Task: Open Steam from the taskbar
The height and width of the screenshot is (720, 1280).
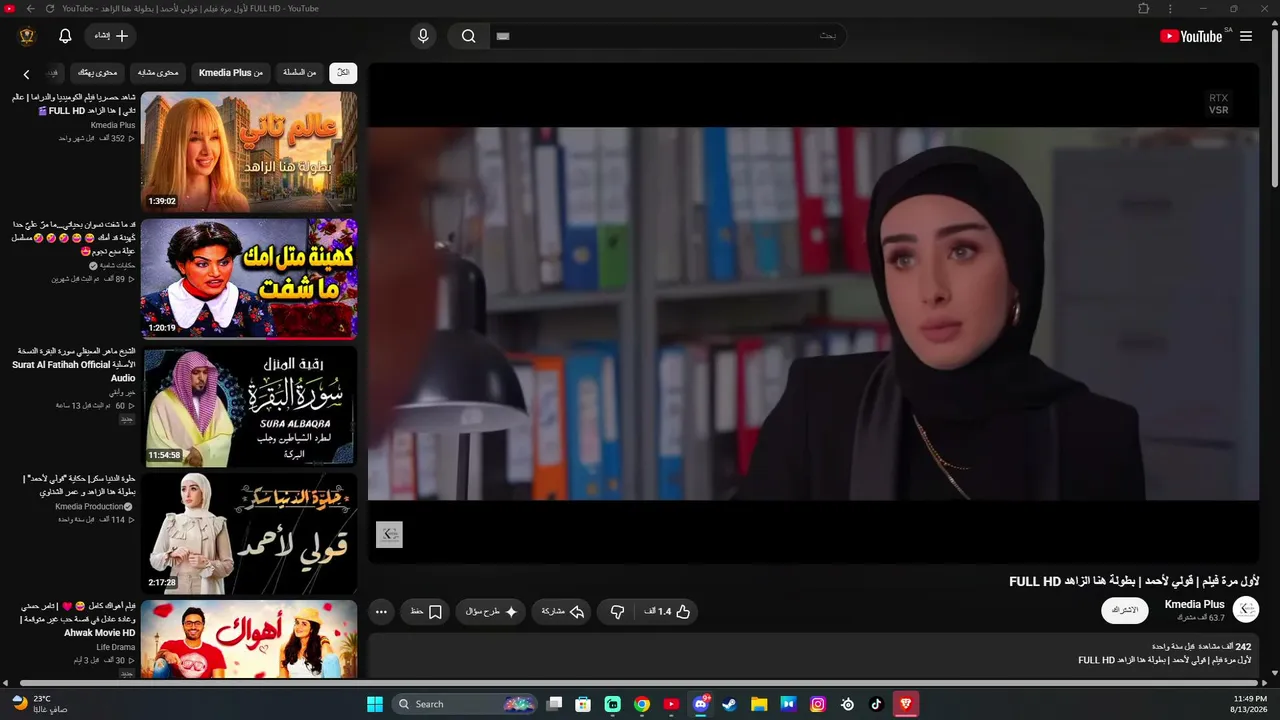Action: pos(730,704)
